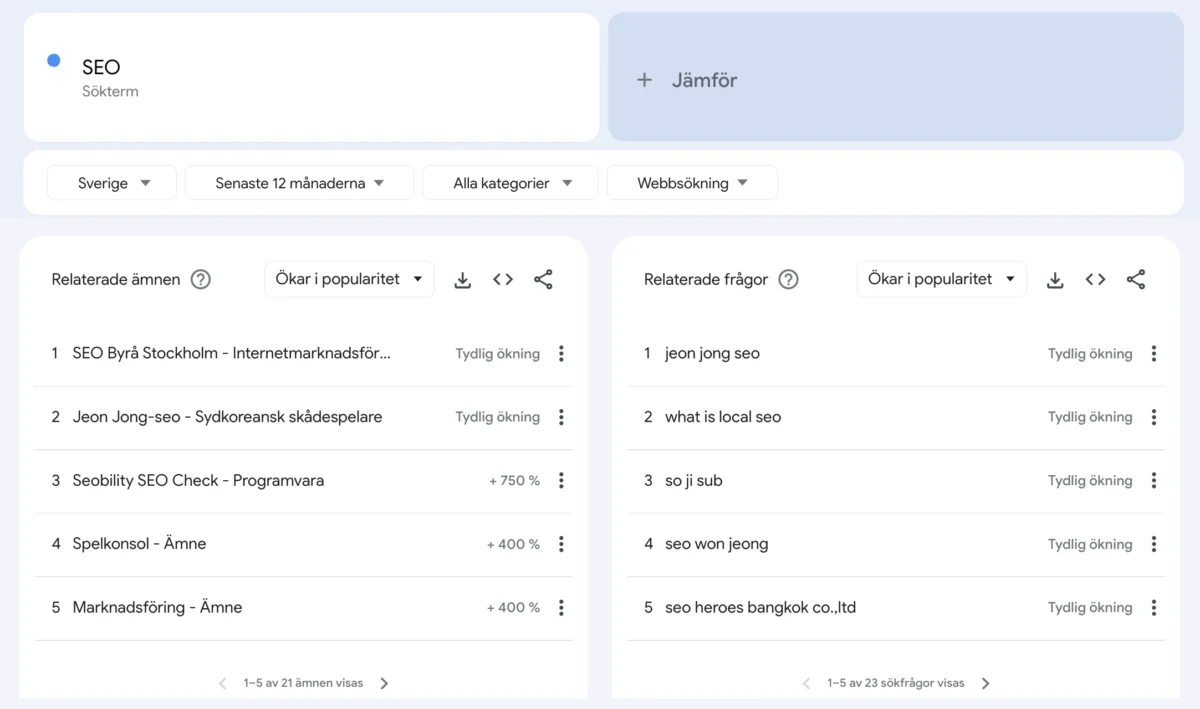Open the seo heroes bangkok co.,ltd query

[x=761, y=608]
